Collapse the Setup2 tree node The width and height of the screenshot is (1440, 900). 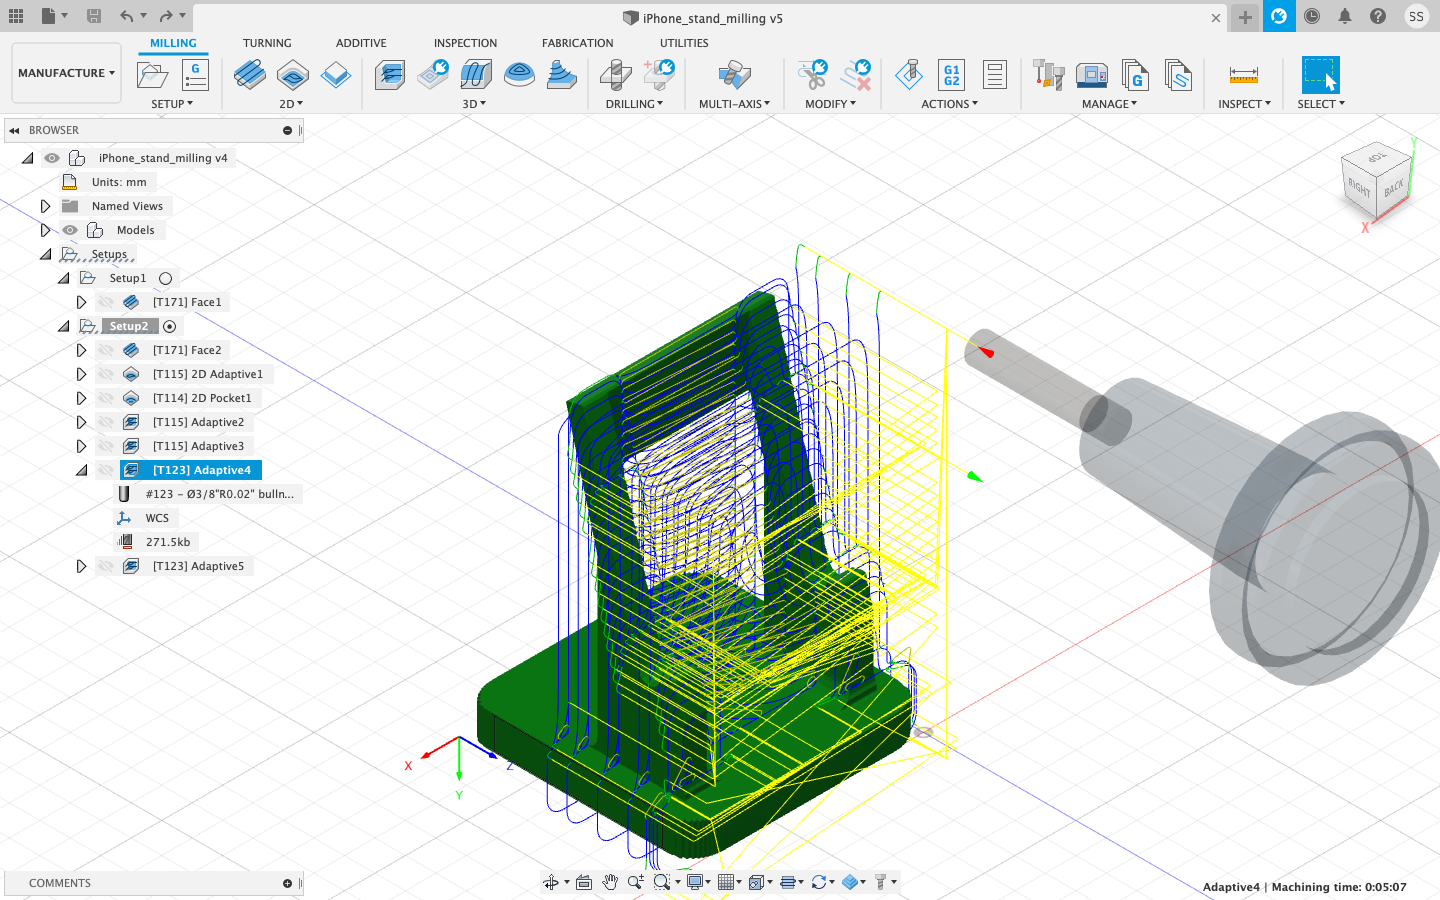64,326
